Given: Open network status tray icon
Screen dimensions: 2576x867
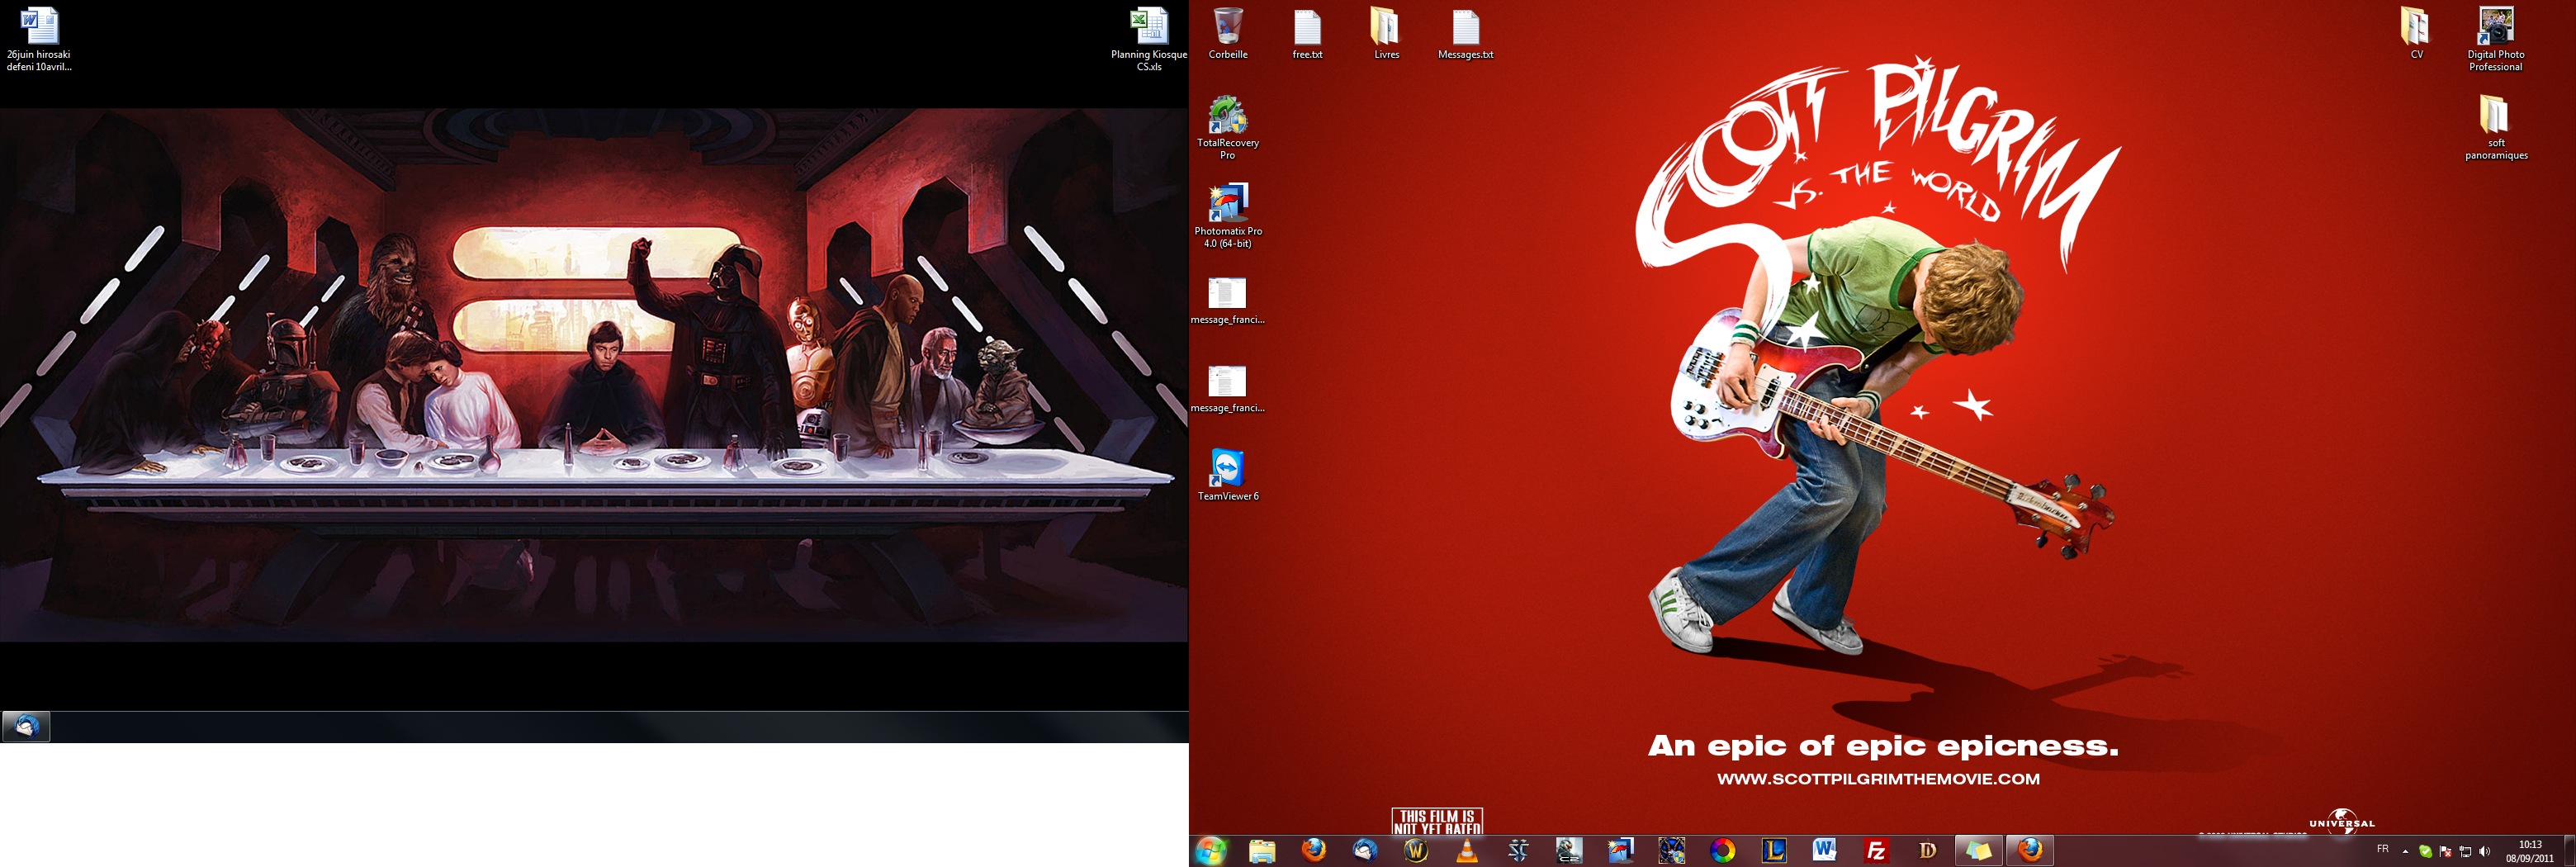Looking at the screenshot, I should pyautogui.click(x=2465, y=852).
